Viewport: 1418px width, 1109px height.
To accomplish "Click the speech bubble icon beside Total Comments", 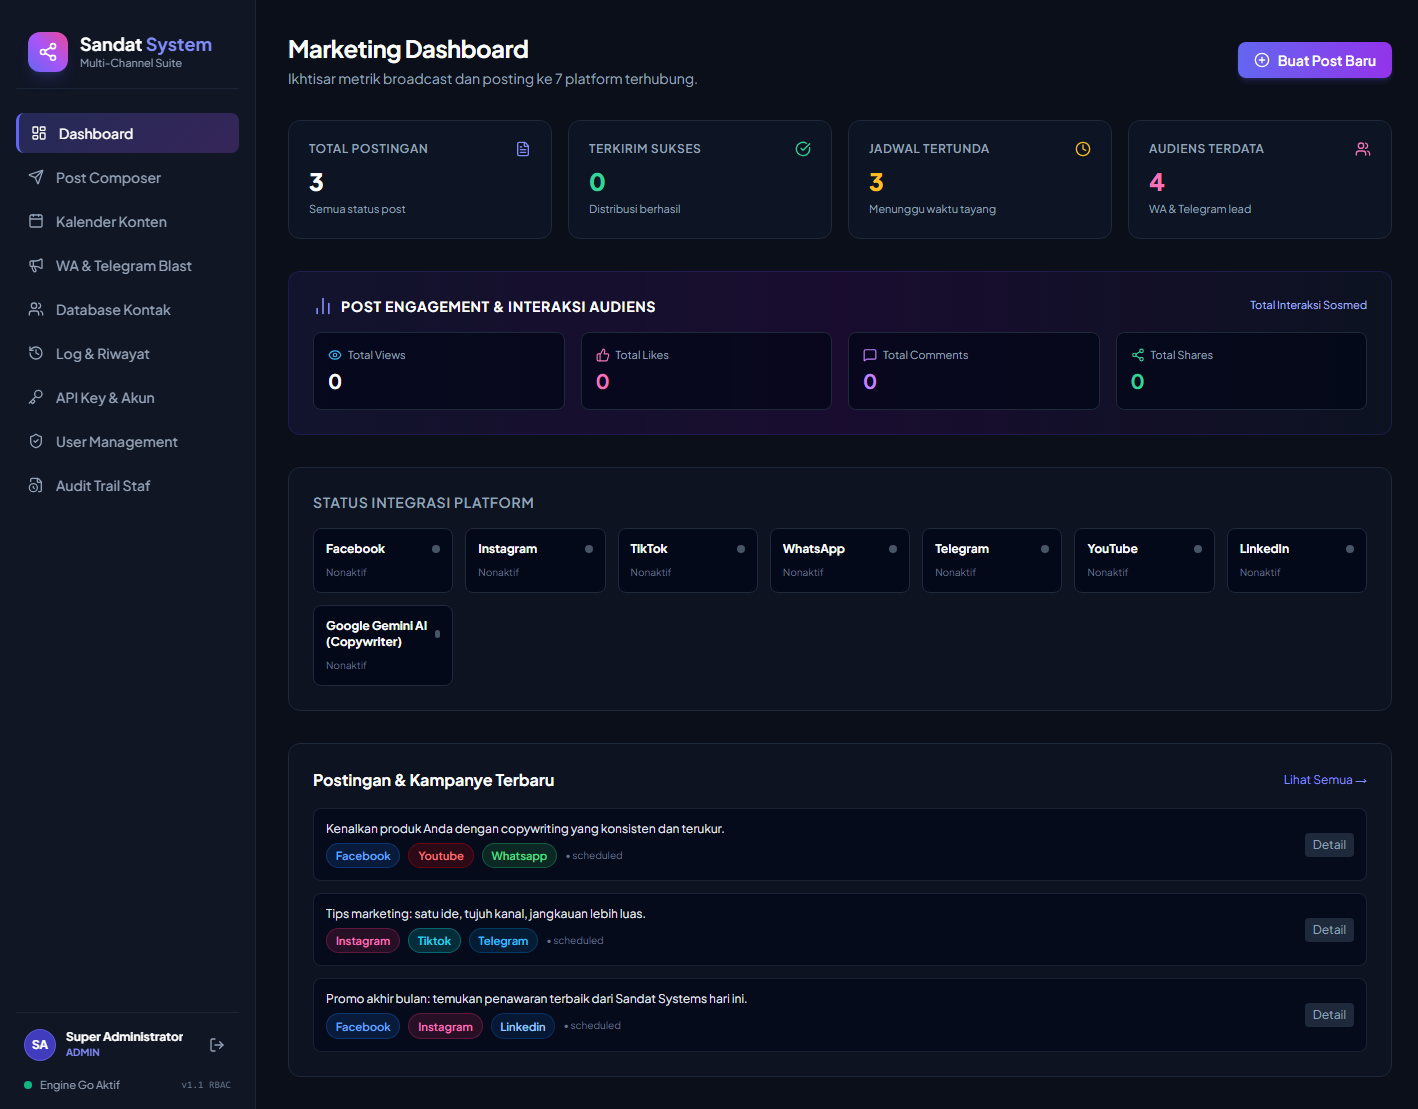I will pos(870,355).
